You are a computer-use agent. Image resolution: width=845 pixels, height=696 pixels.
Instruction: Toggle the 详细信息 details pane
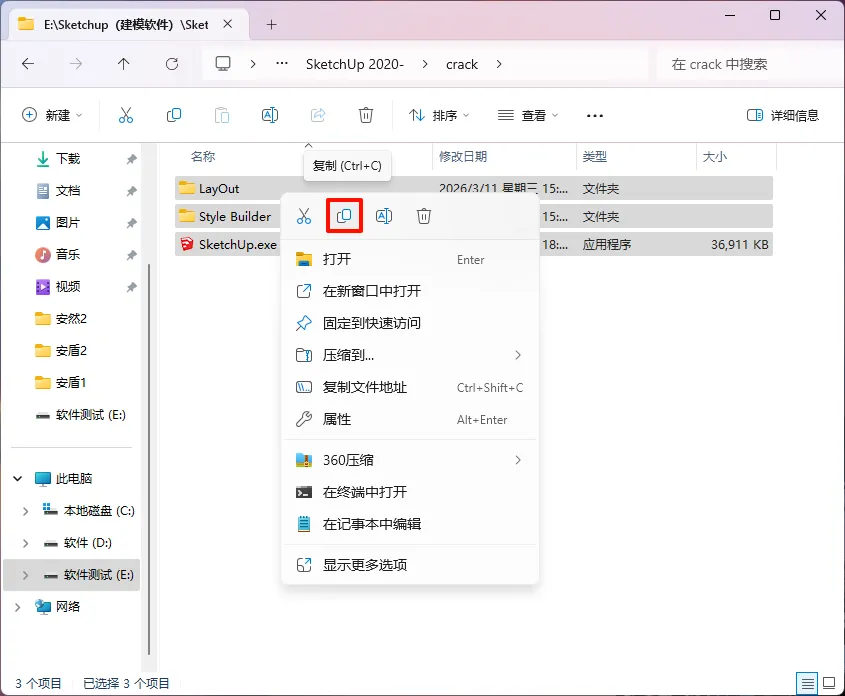point(782,115)
